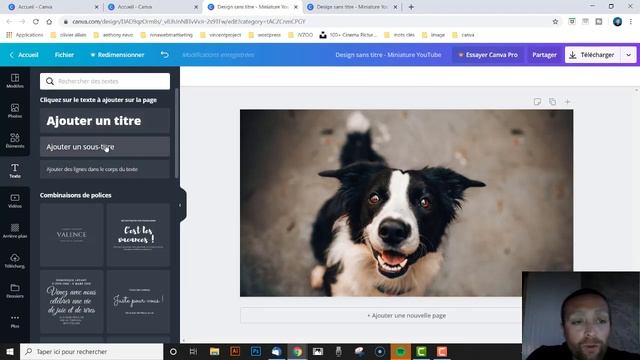Collapse the side panel with the arrow handle
This screenshot has height=360, width=640.
point(180,205)
